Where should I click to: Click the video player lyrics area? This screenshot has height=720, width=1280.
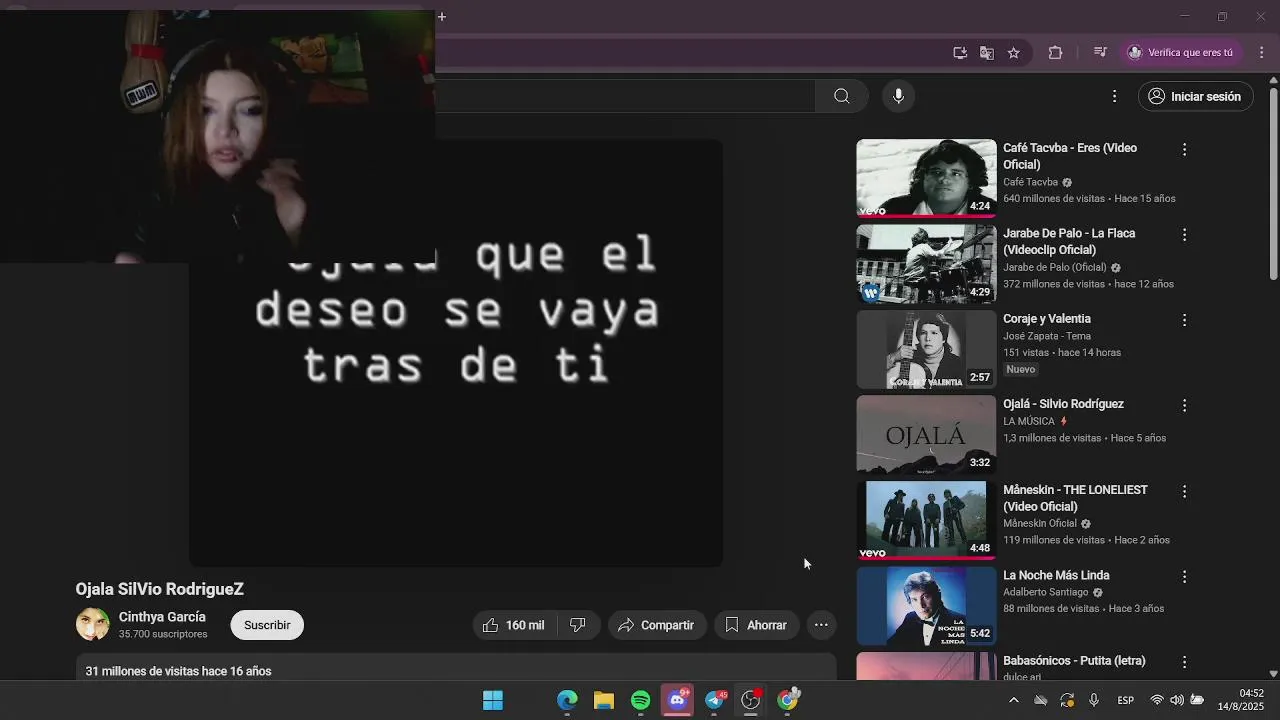(456, 353)
